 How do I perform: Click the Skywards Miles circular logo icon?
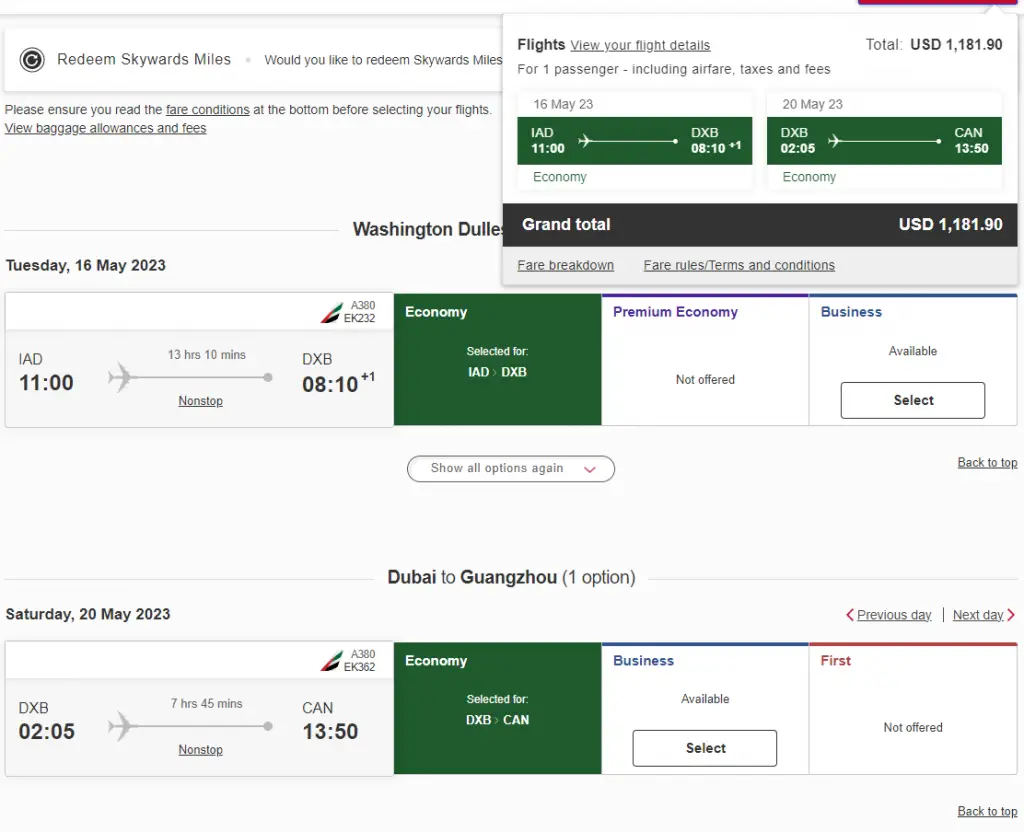(32, 60)
